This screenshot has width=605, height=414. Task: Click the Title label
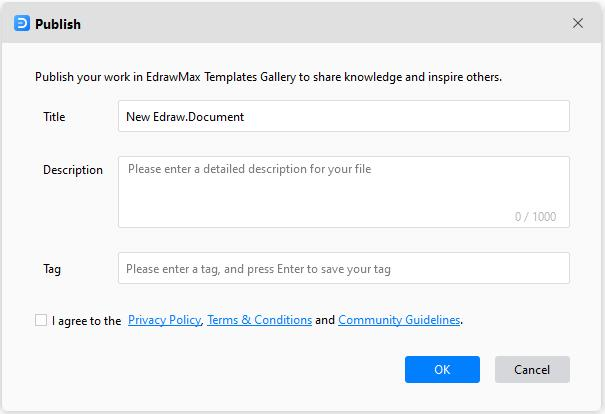(54, 117)
